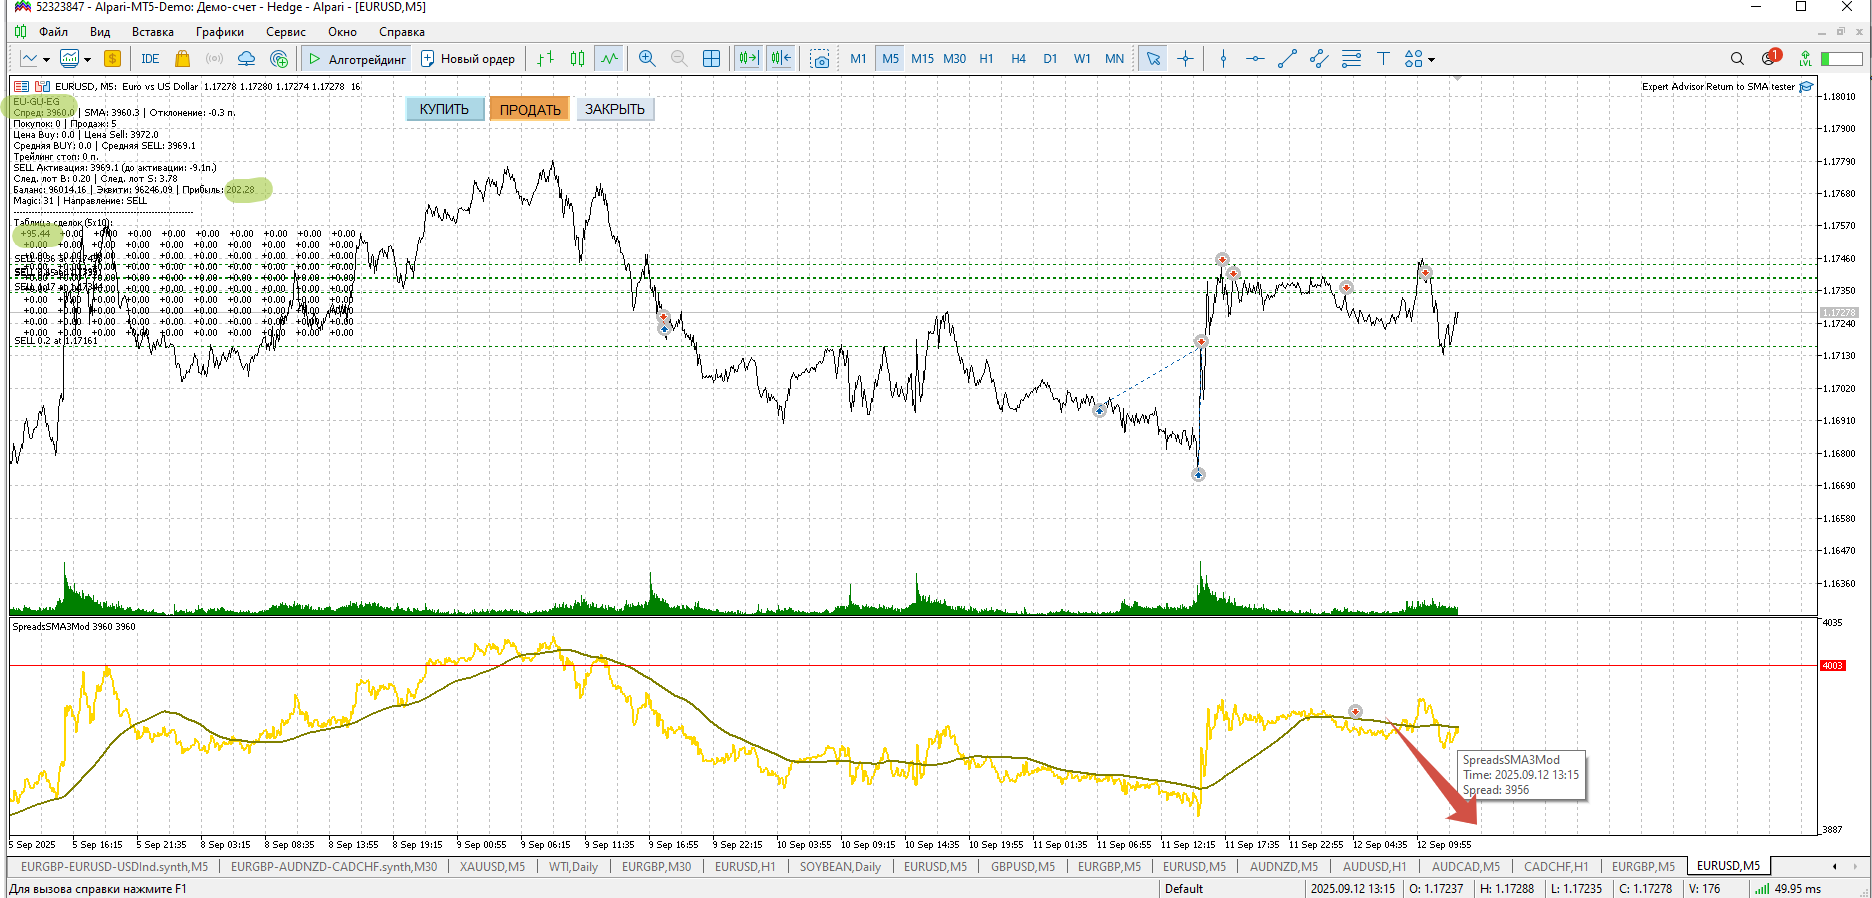
Task: Switch chart to bar chart mode
Action: click(545, 59)
